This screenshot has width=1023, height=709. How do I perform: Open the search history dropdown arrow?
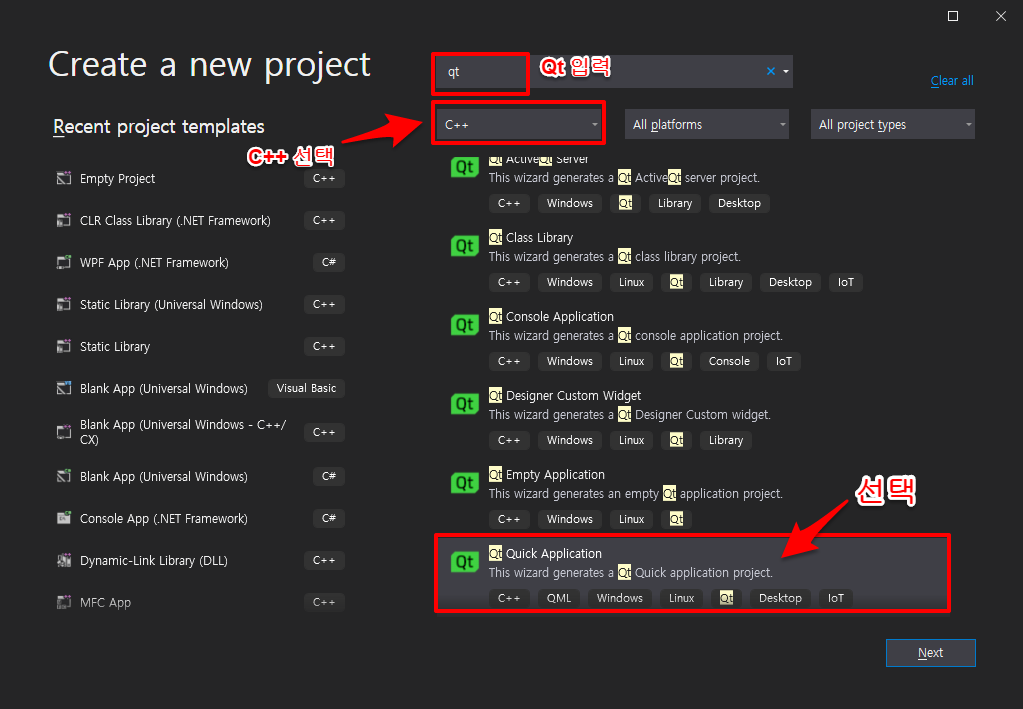(786, 71)
